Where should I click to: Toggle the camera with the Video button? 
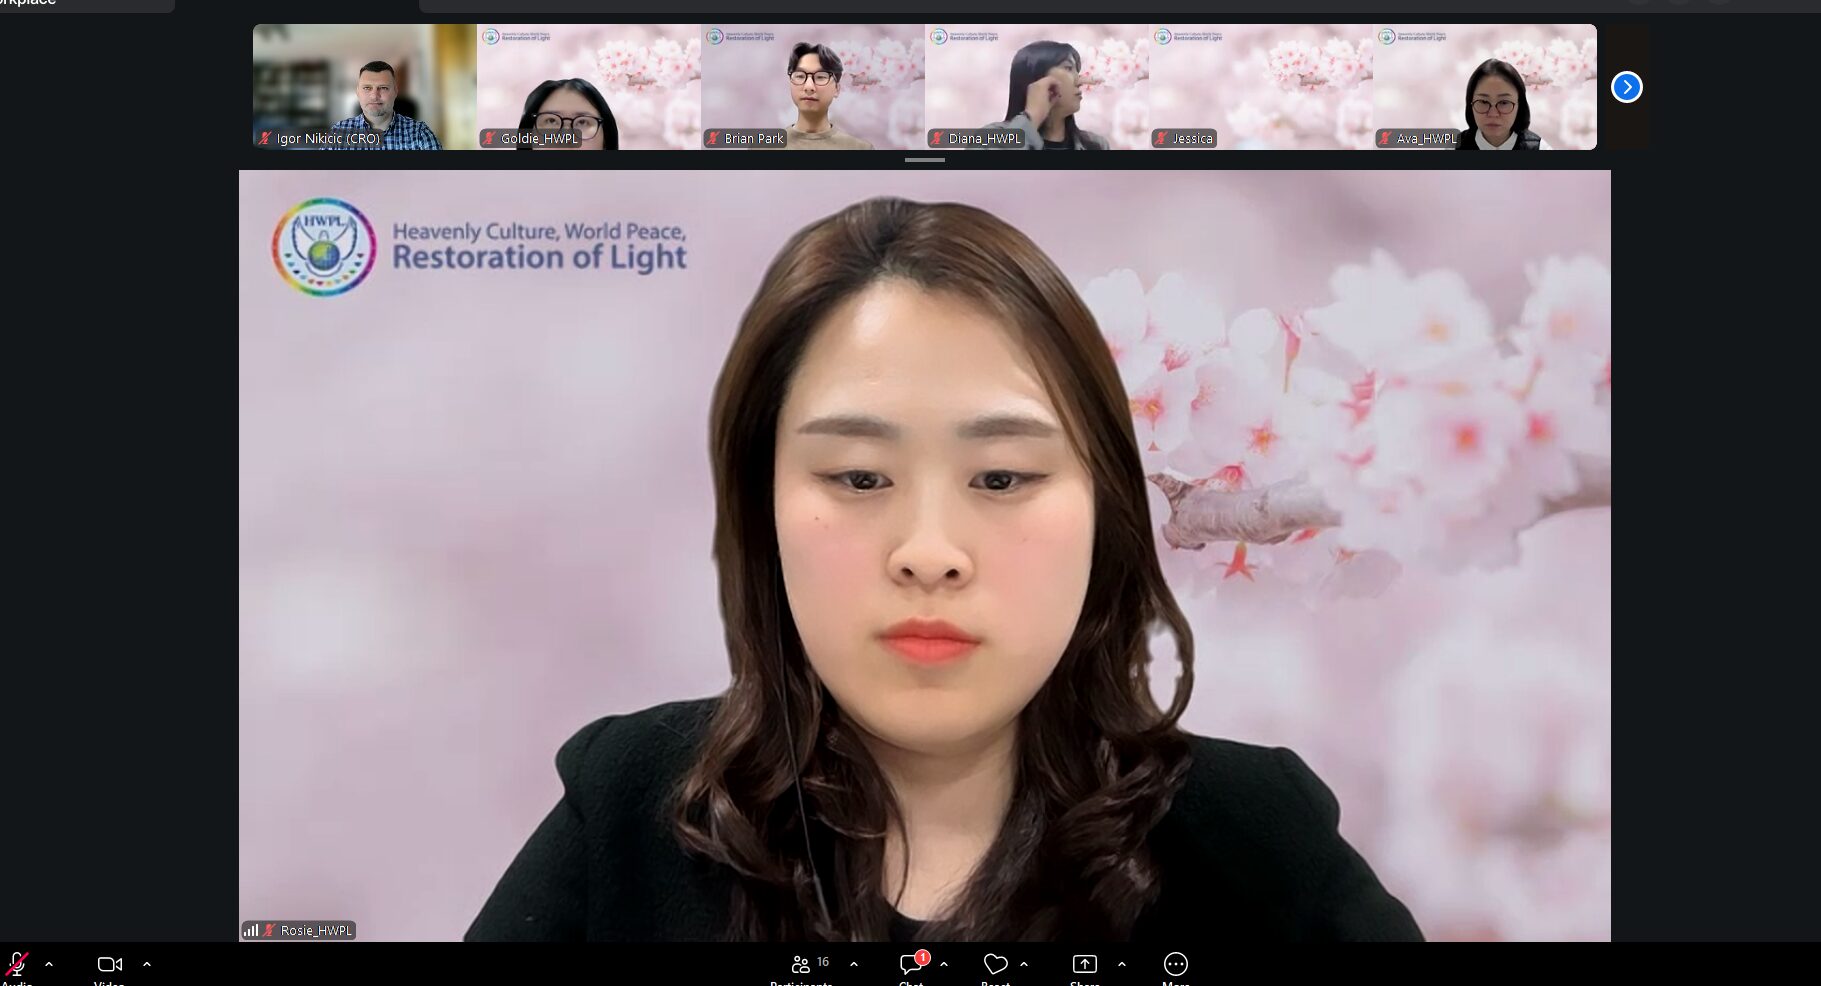(109, 965)
